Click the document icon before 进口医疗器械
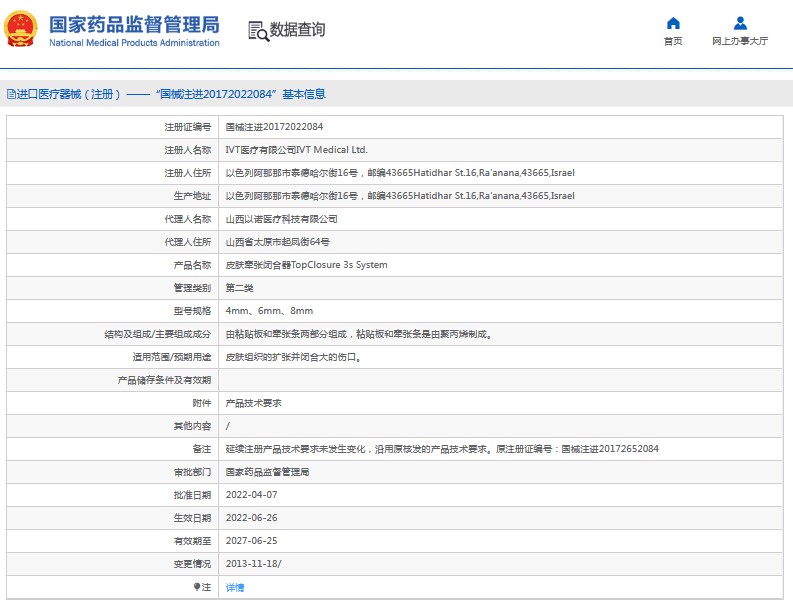Image resolution: width=793 pixels, height=606 pixels. pos(11,94)
